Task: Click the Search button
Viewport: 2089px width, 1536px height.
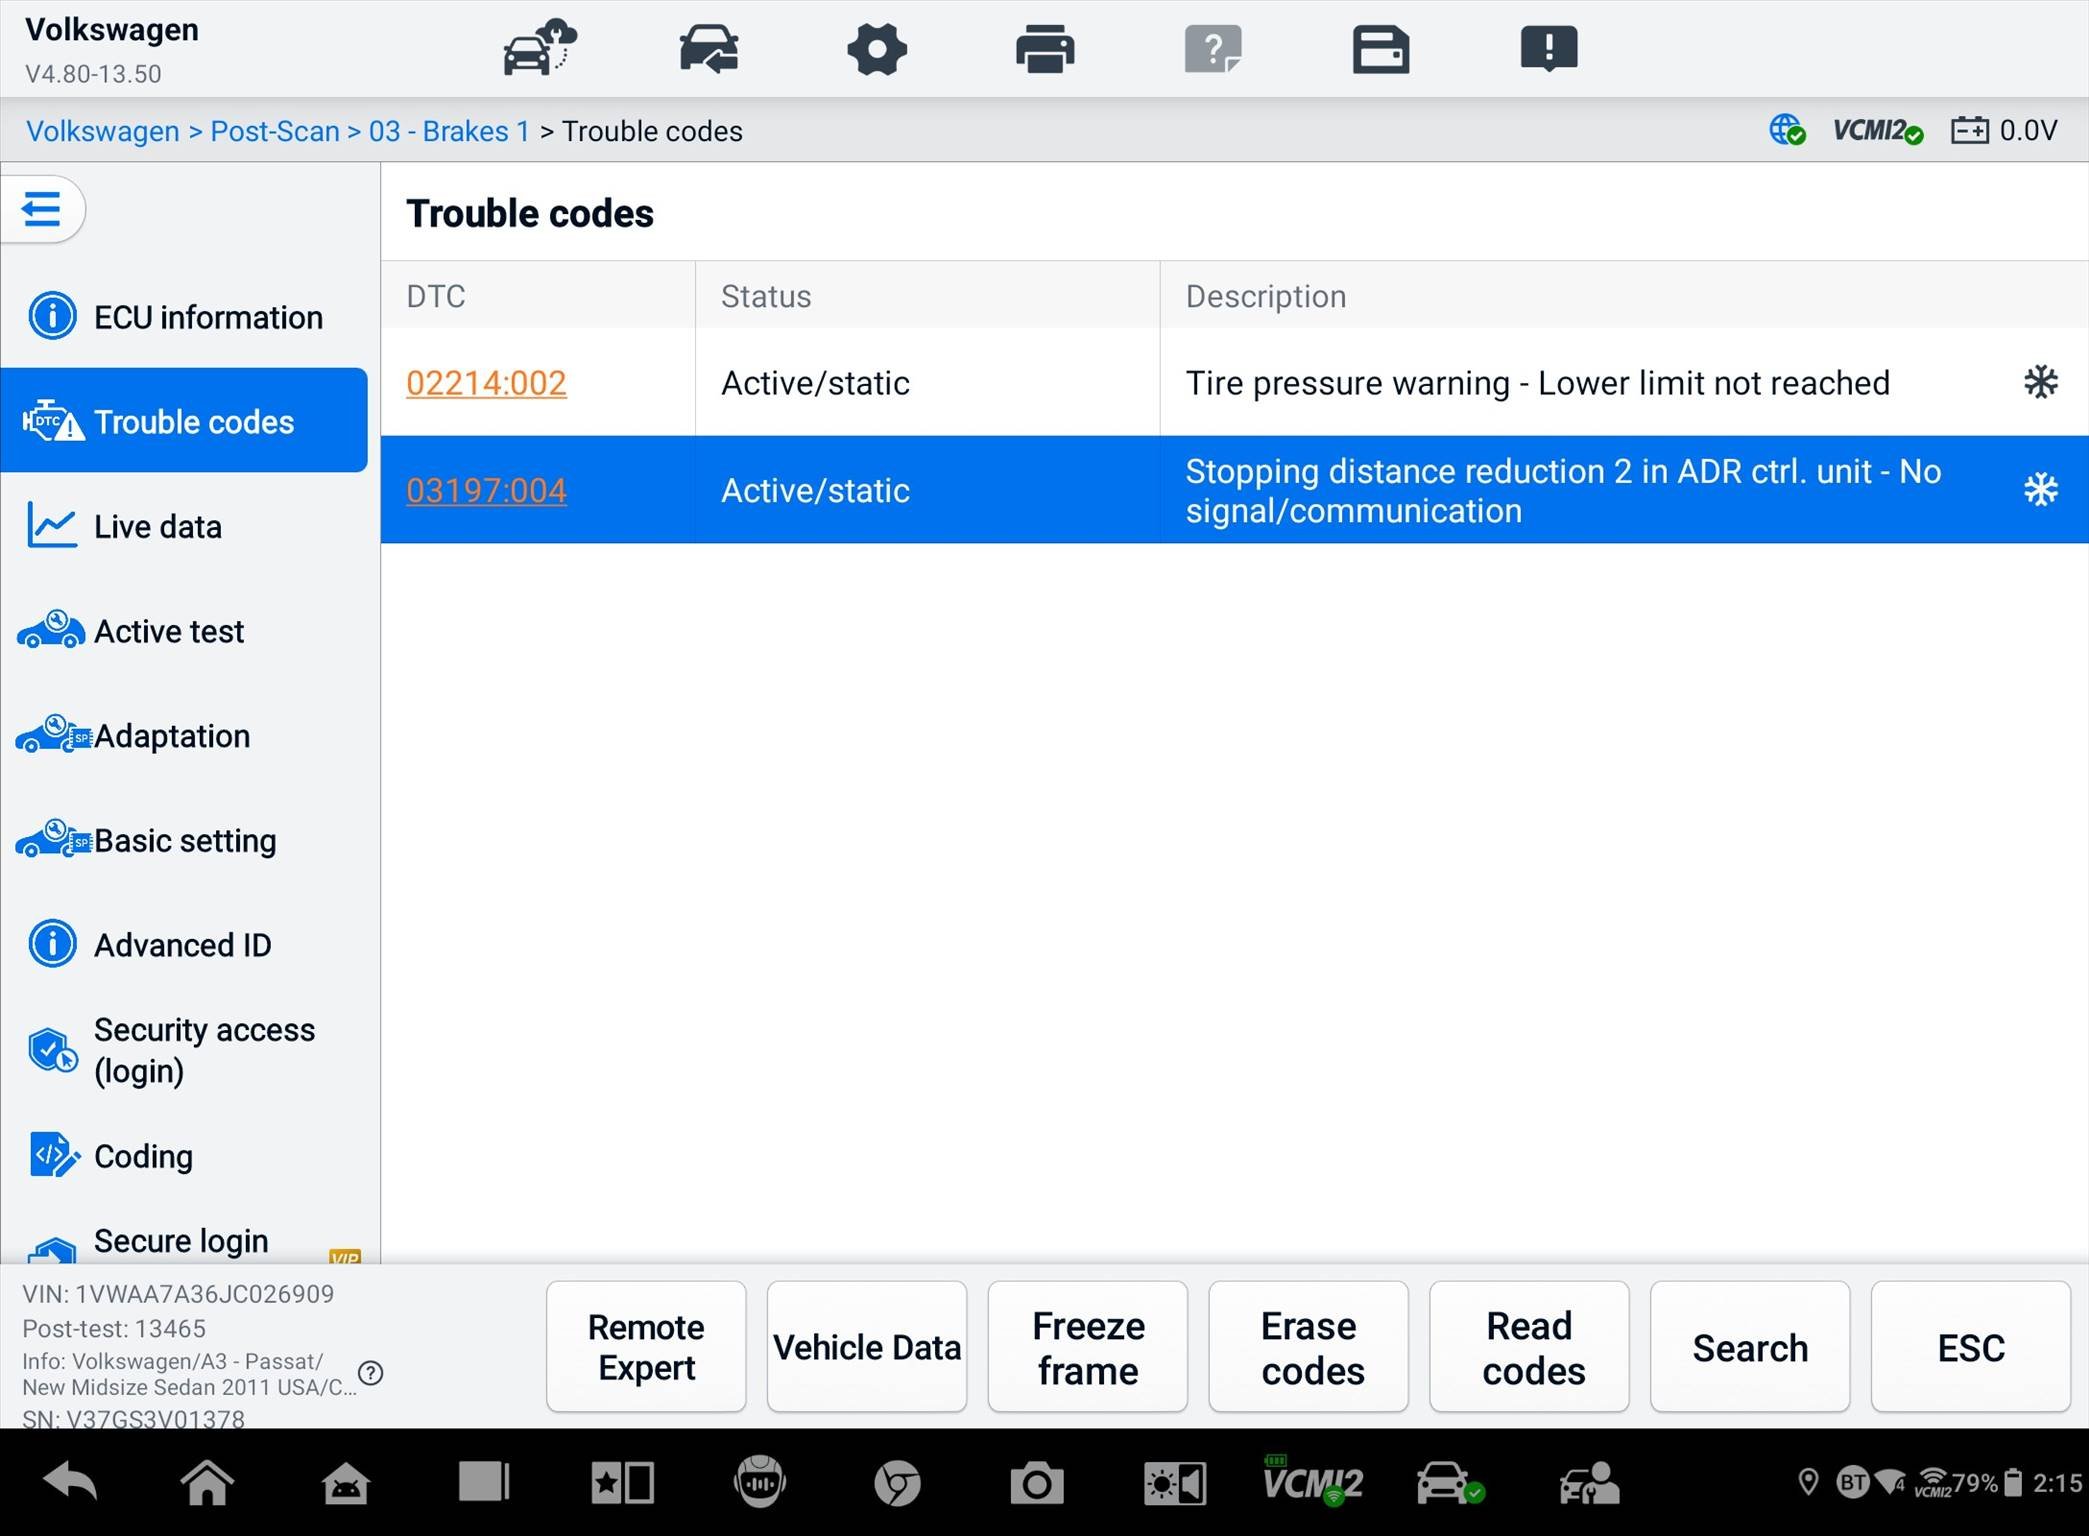Action: click(x=1750, y=1346)
